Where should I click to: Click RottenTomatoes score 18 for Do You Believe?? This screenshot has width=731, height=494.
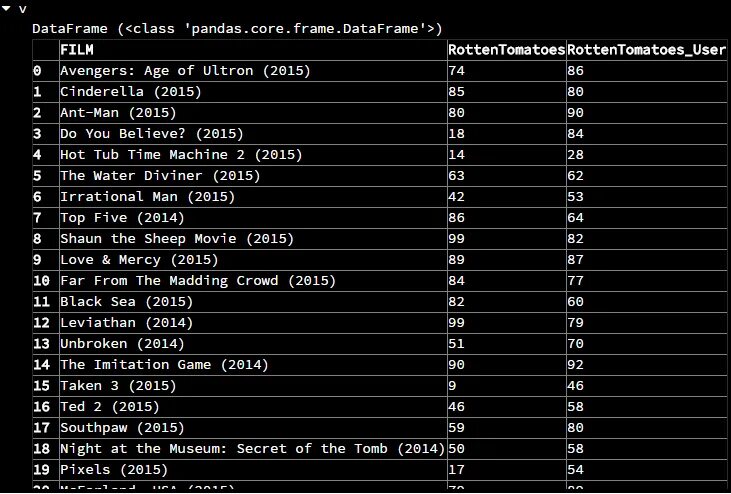[507, 134]
